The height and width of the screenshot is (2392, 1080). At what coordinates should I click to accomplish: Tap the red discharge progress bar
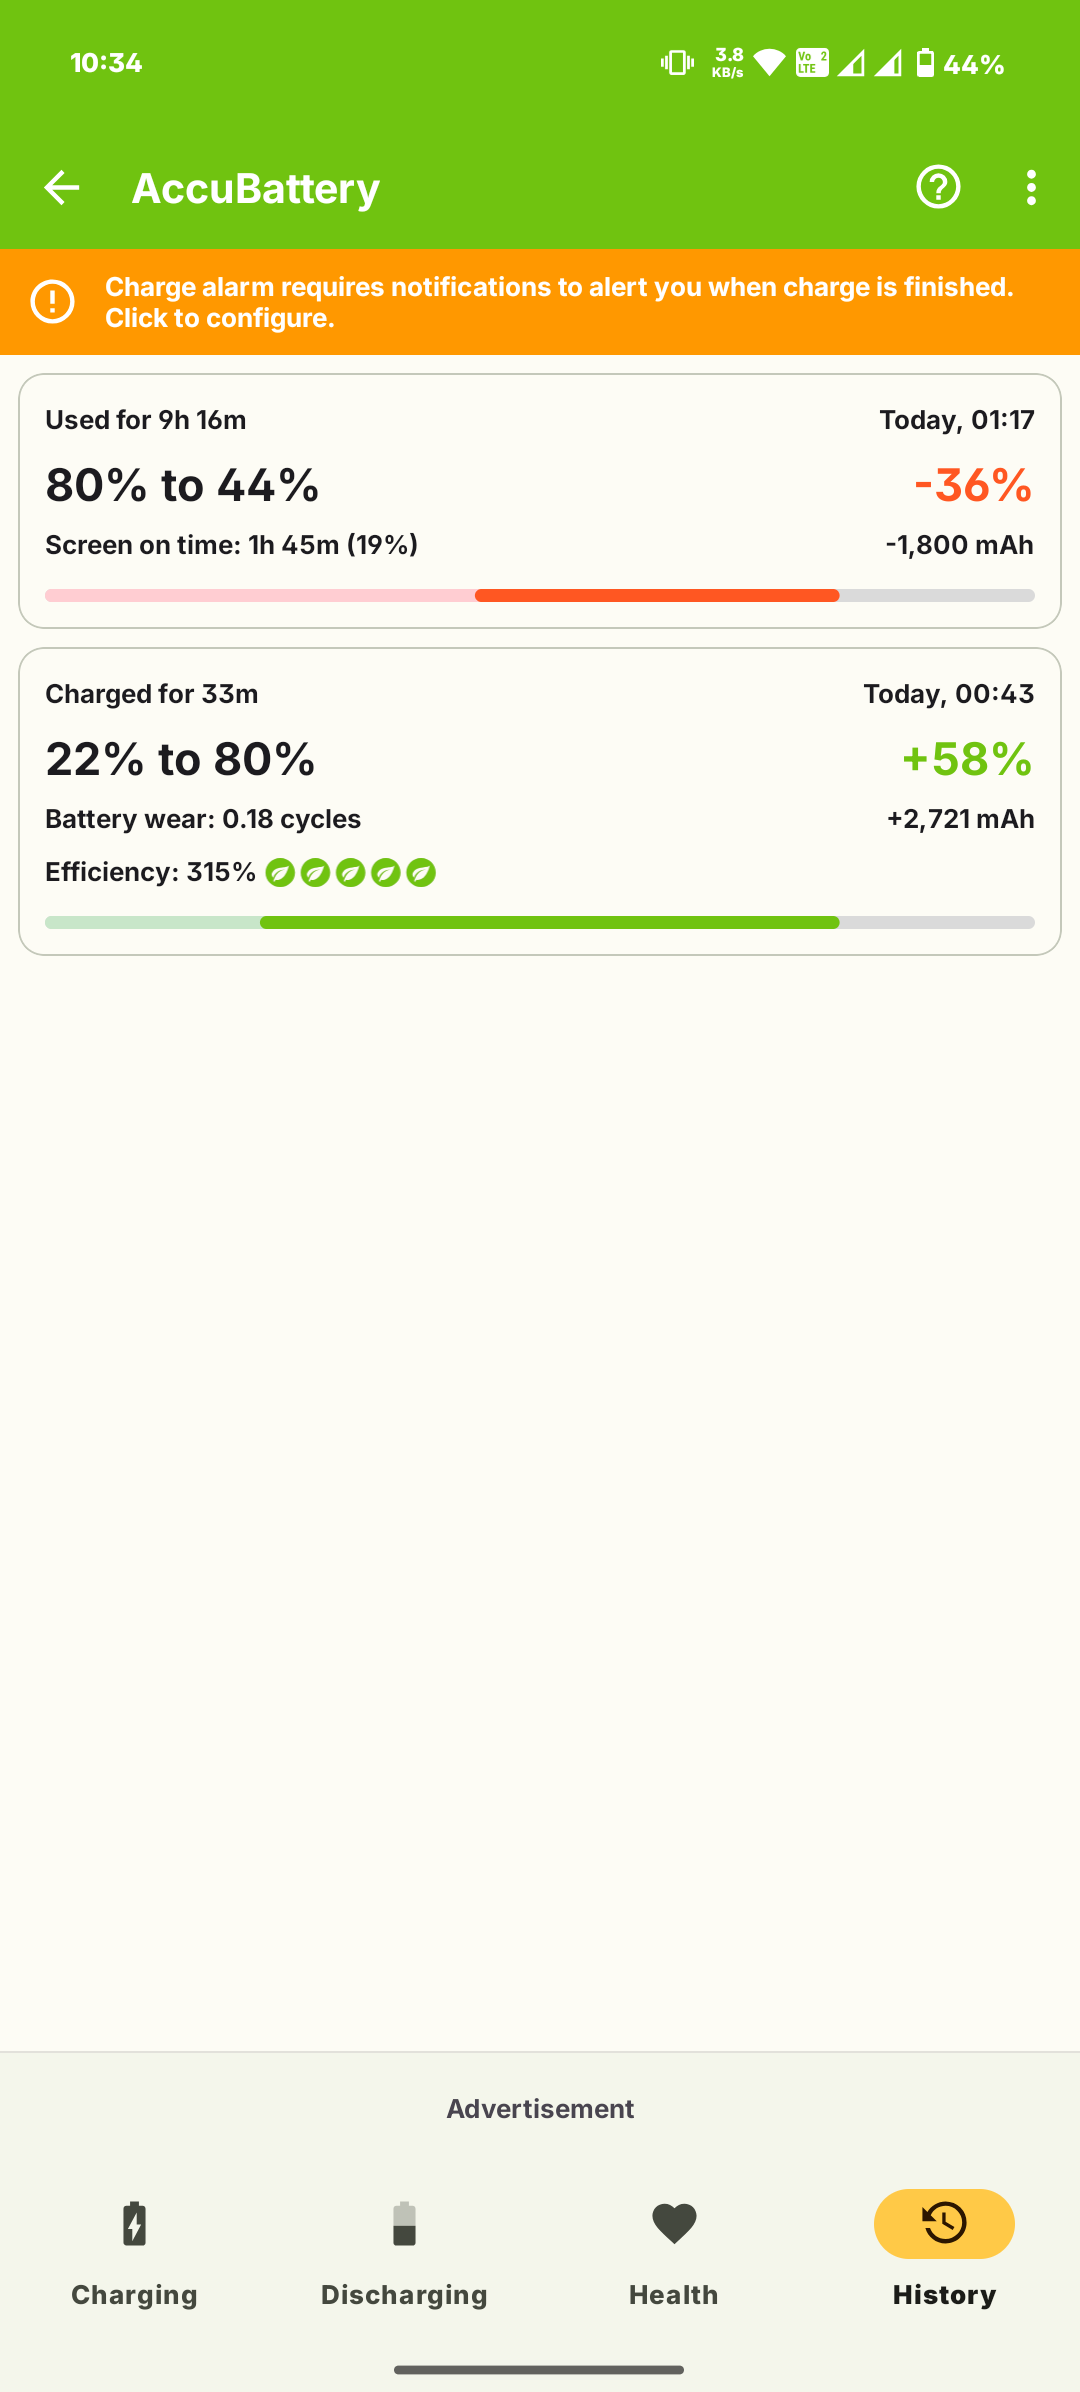point(656,596)
